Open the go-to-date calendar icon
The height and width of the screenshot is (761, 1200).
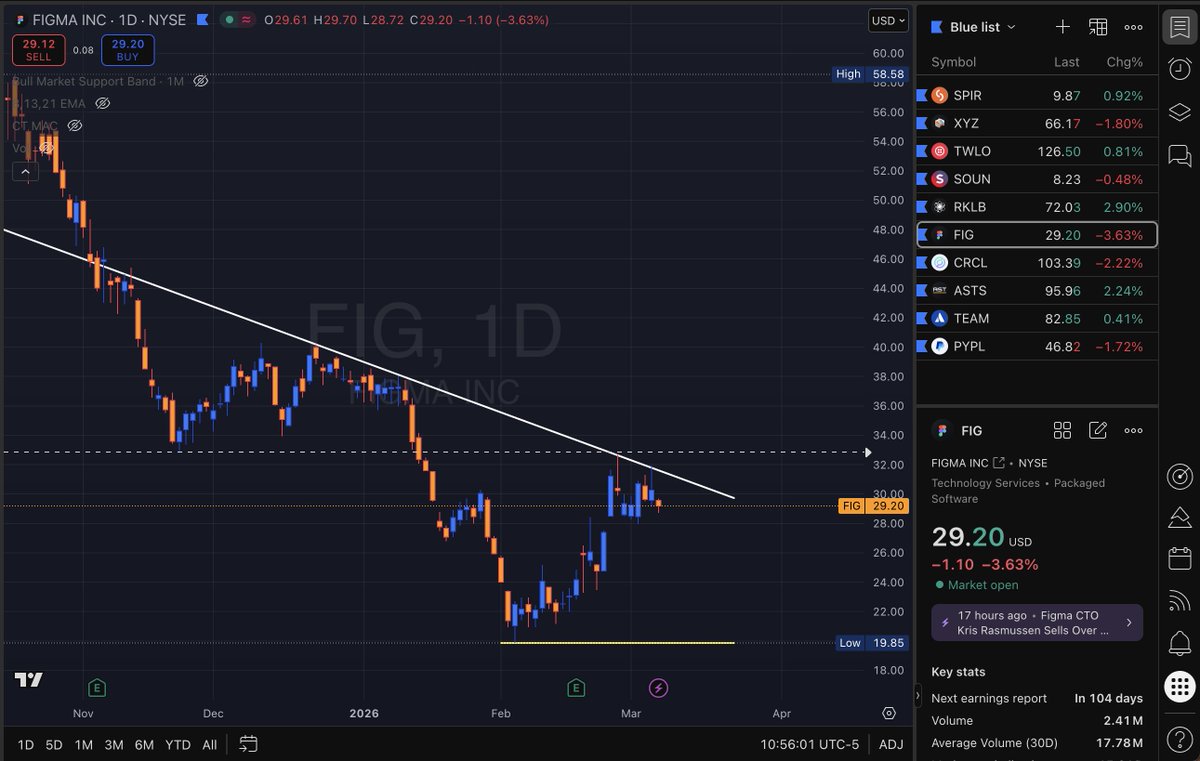pyautogui.click(x=249, y=744)
